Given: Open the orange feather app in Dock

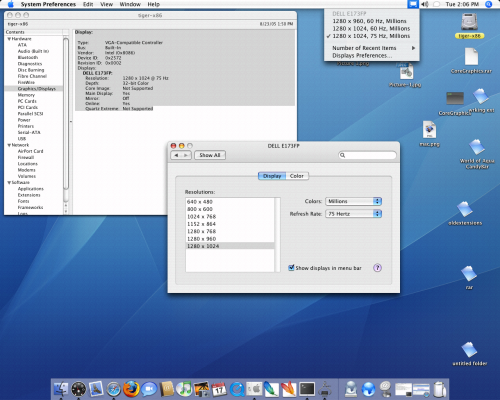Looking at the screenshot, I should [289, 389].
